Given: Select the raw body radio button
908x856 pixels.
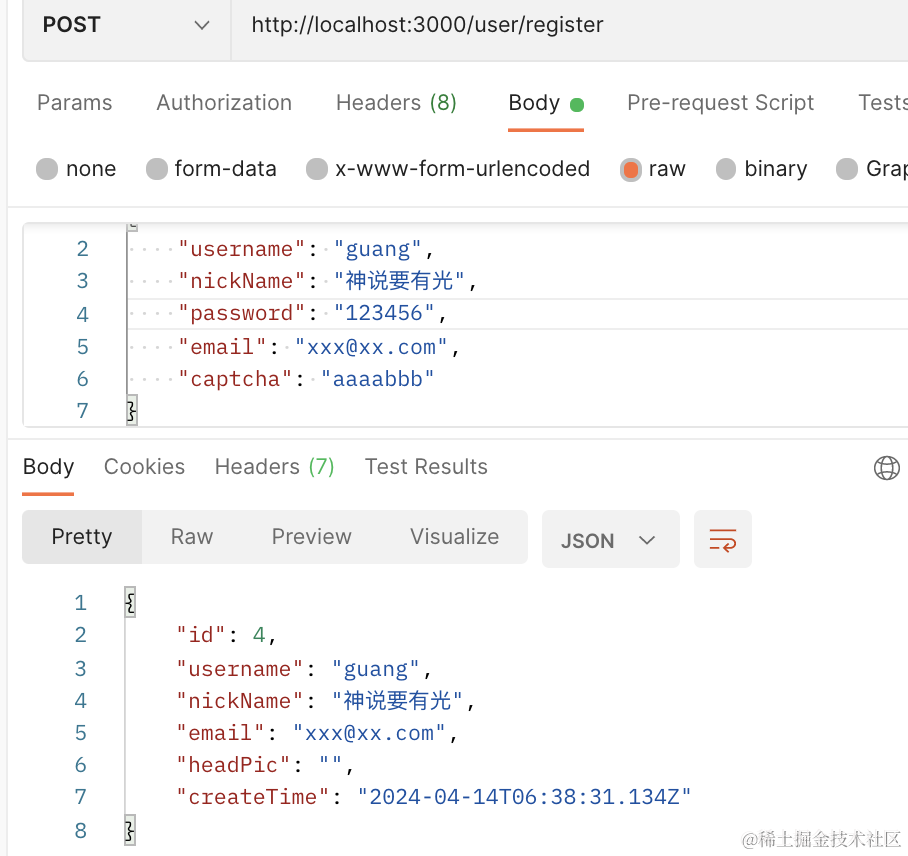Looking at the screenshot, I should coord(630,169).
